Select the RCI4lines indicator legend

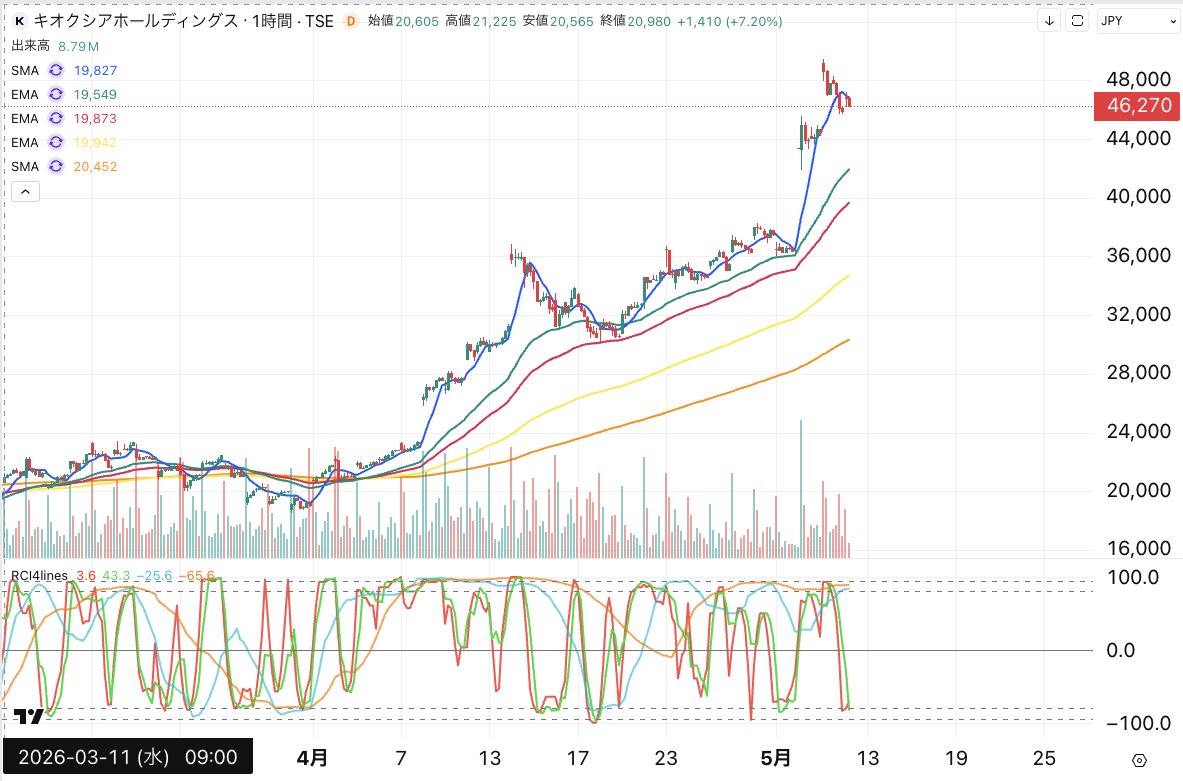39,576
